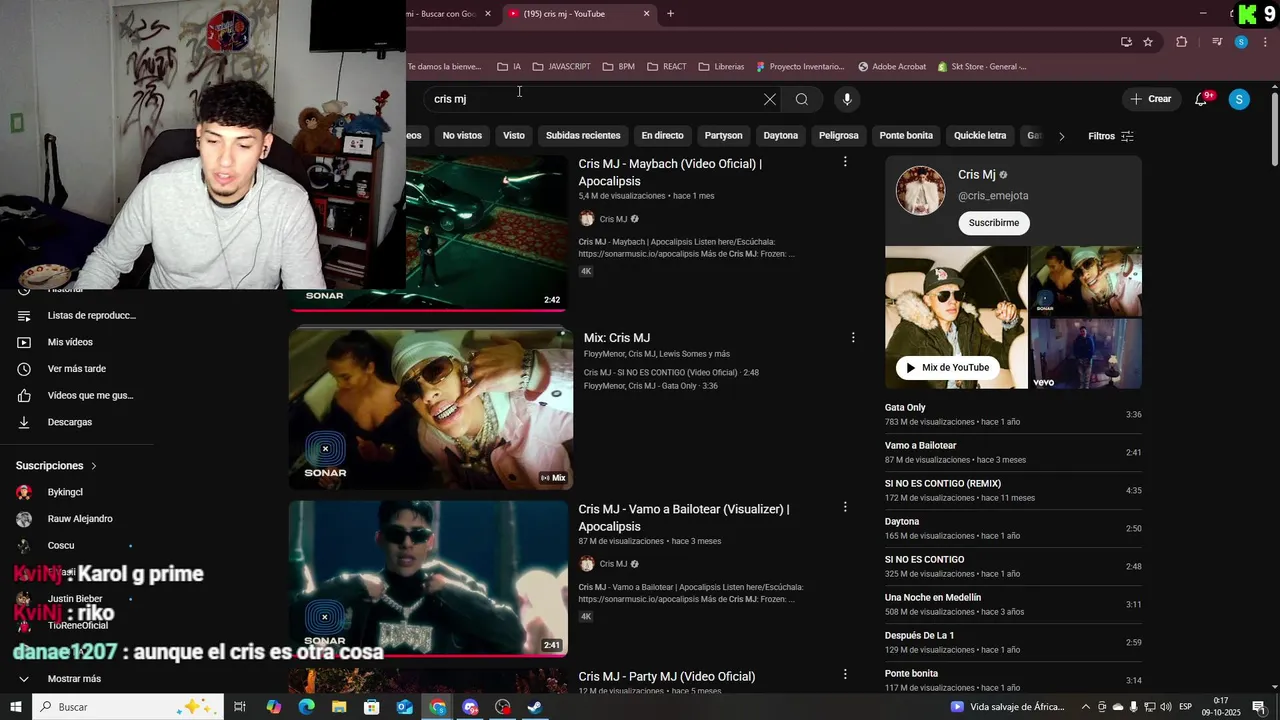Open the Mix: Cris MJ thumbnail

(x=431, y=408)
